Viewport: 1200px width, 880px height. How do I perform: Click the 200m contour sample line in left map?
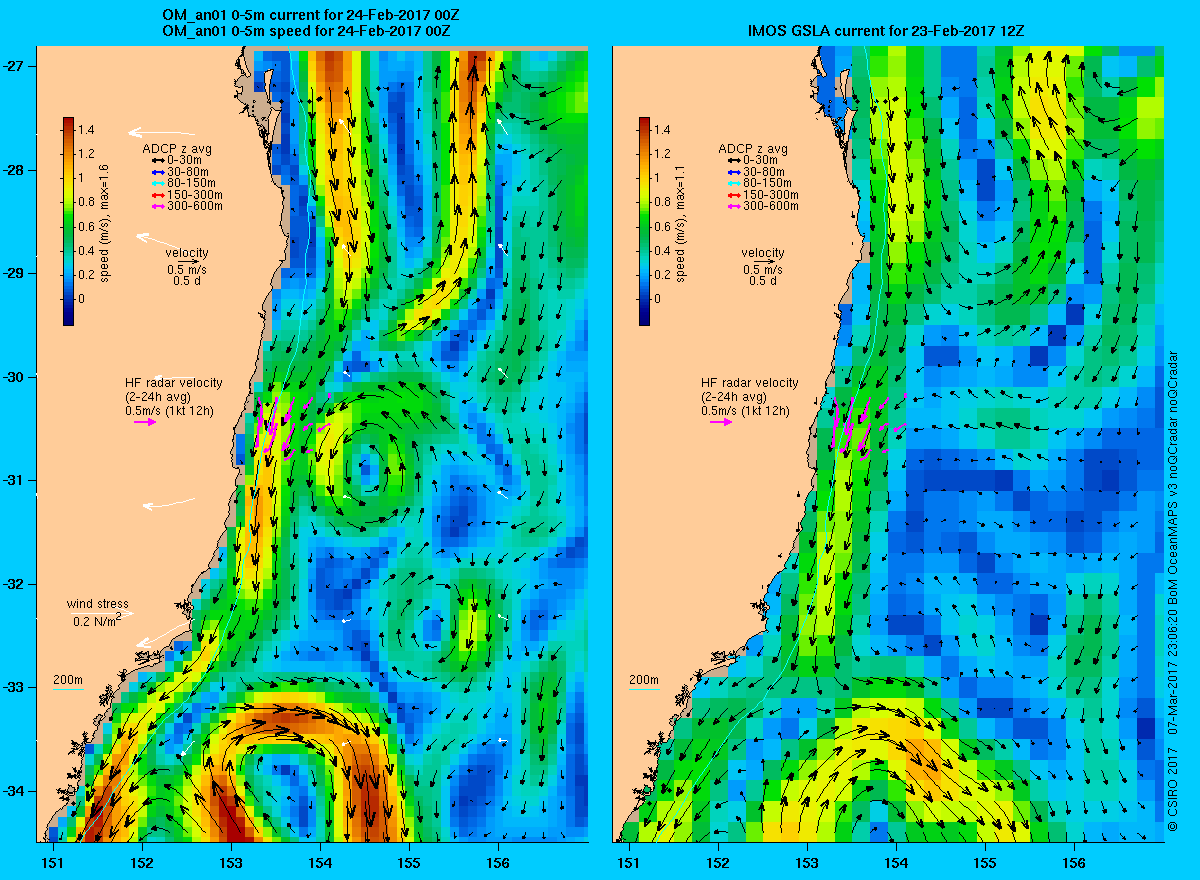[x=68, y=689]
